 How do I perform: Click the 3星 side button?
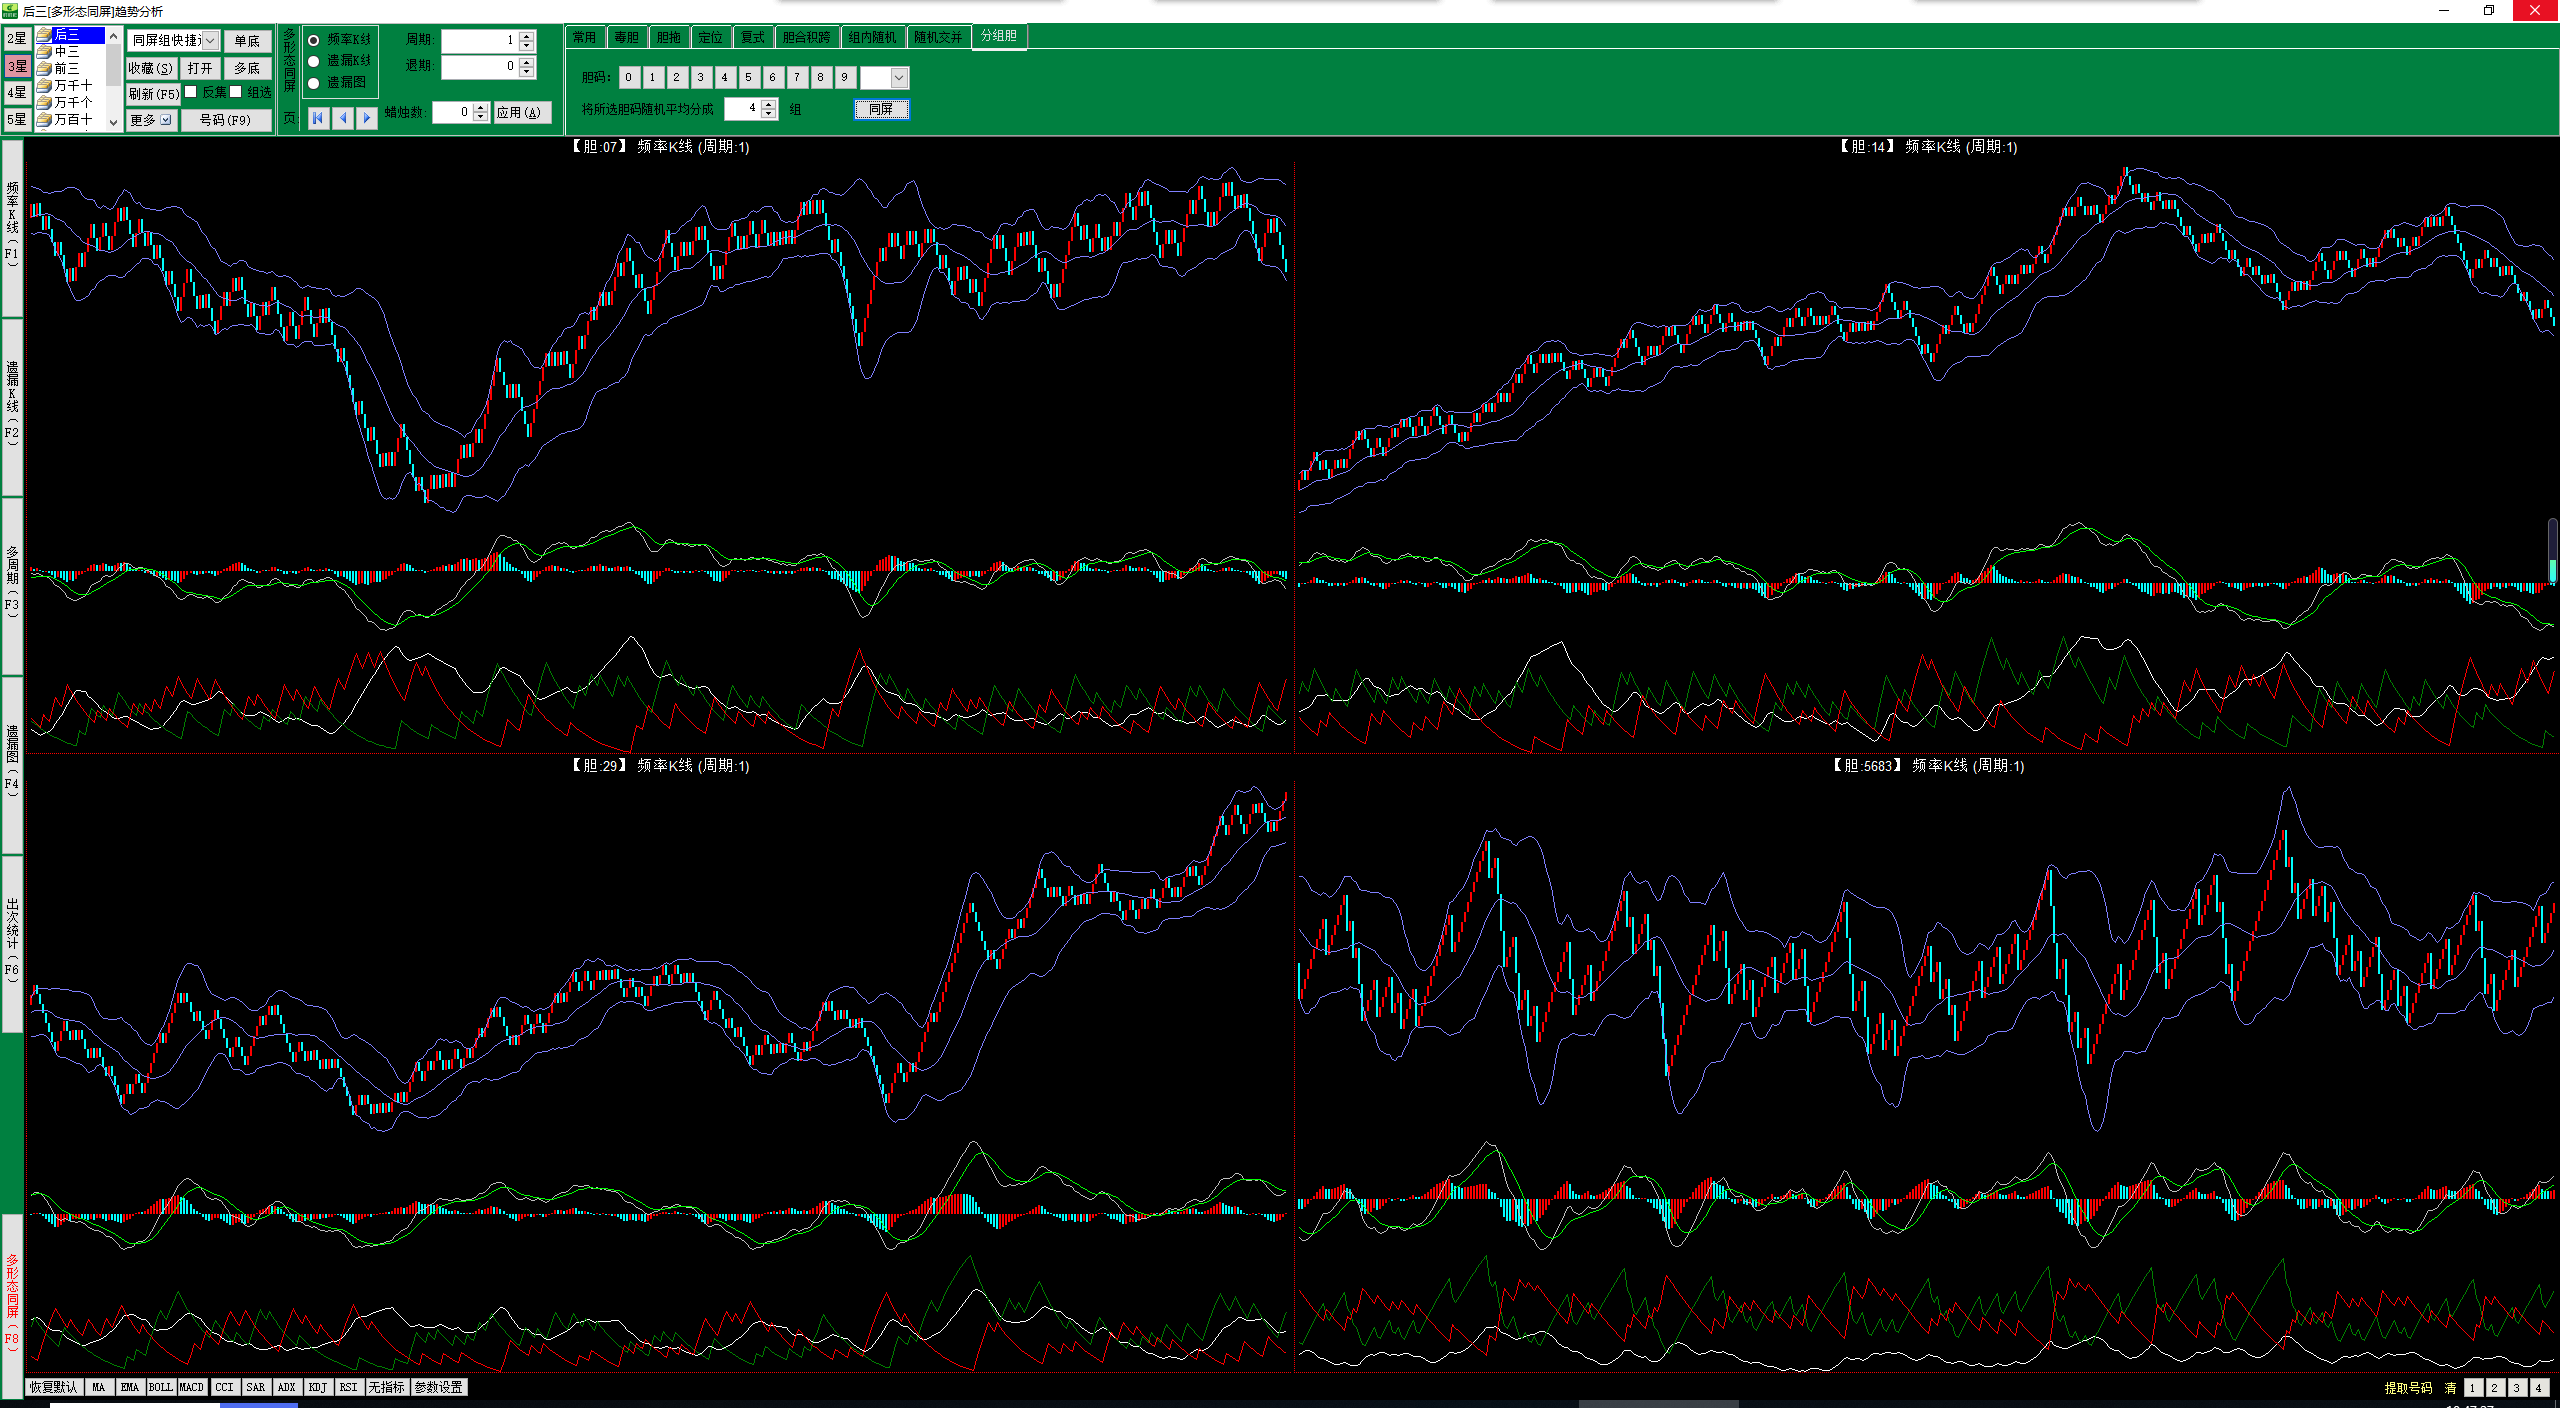pyautogui.click(x=17, y=66)
